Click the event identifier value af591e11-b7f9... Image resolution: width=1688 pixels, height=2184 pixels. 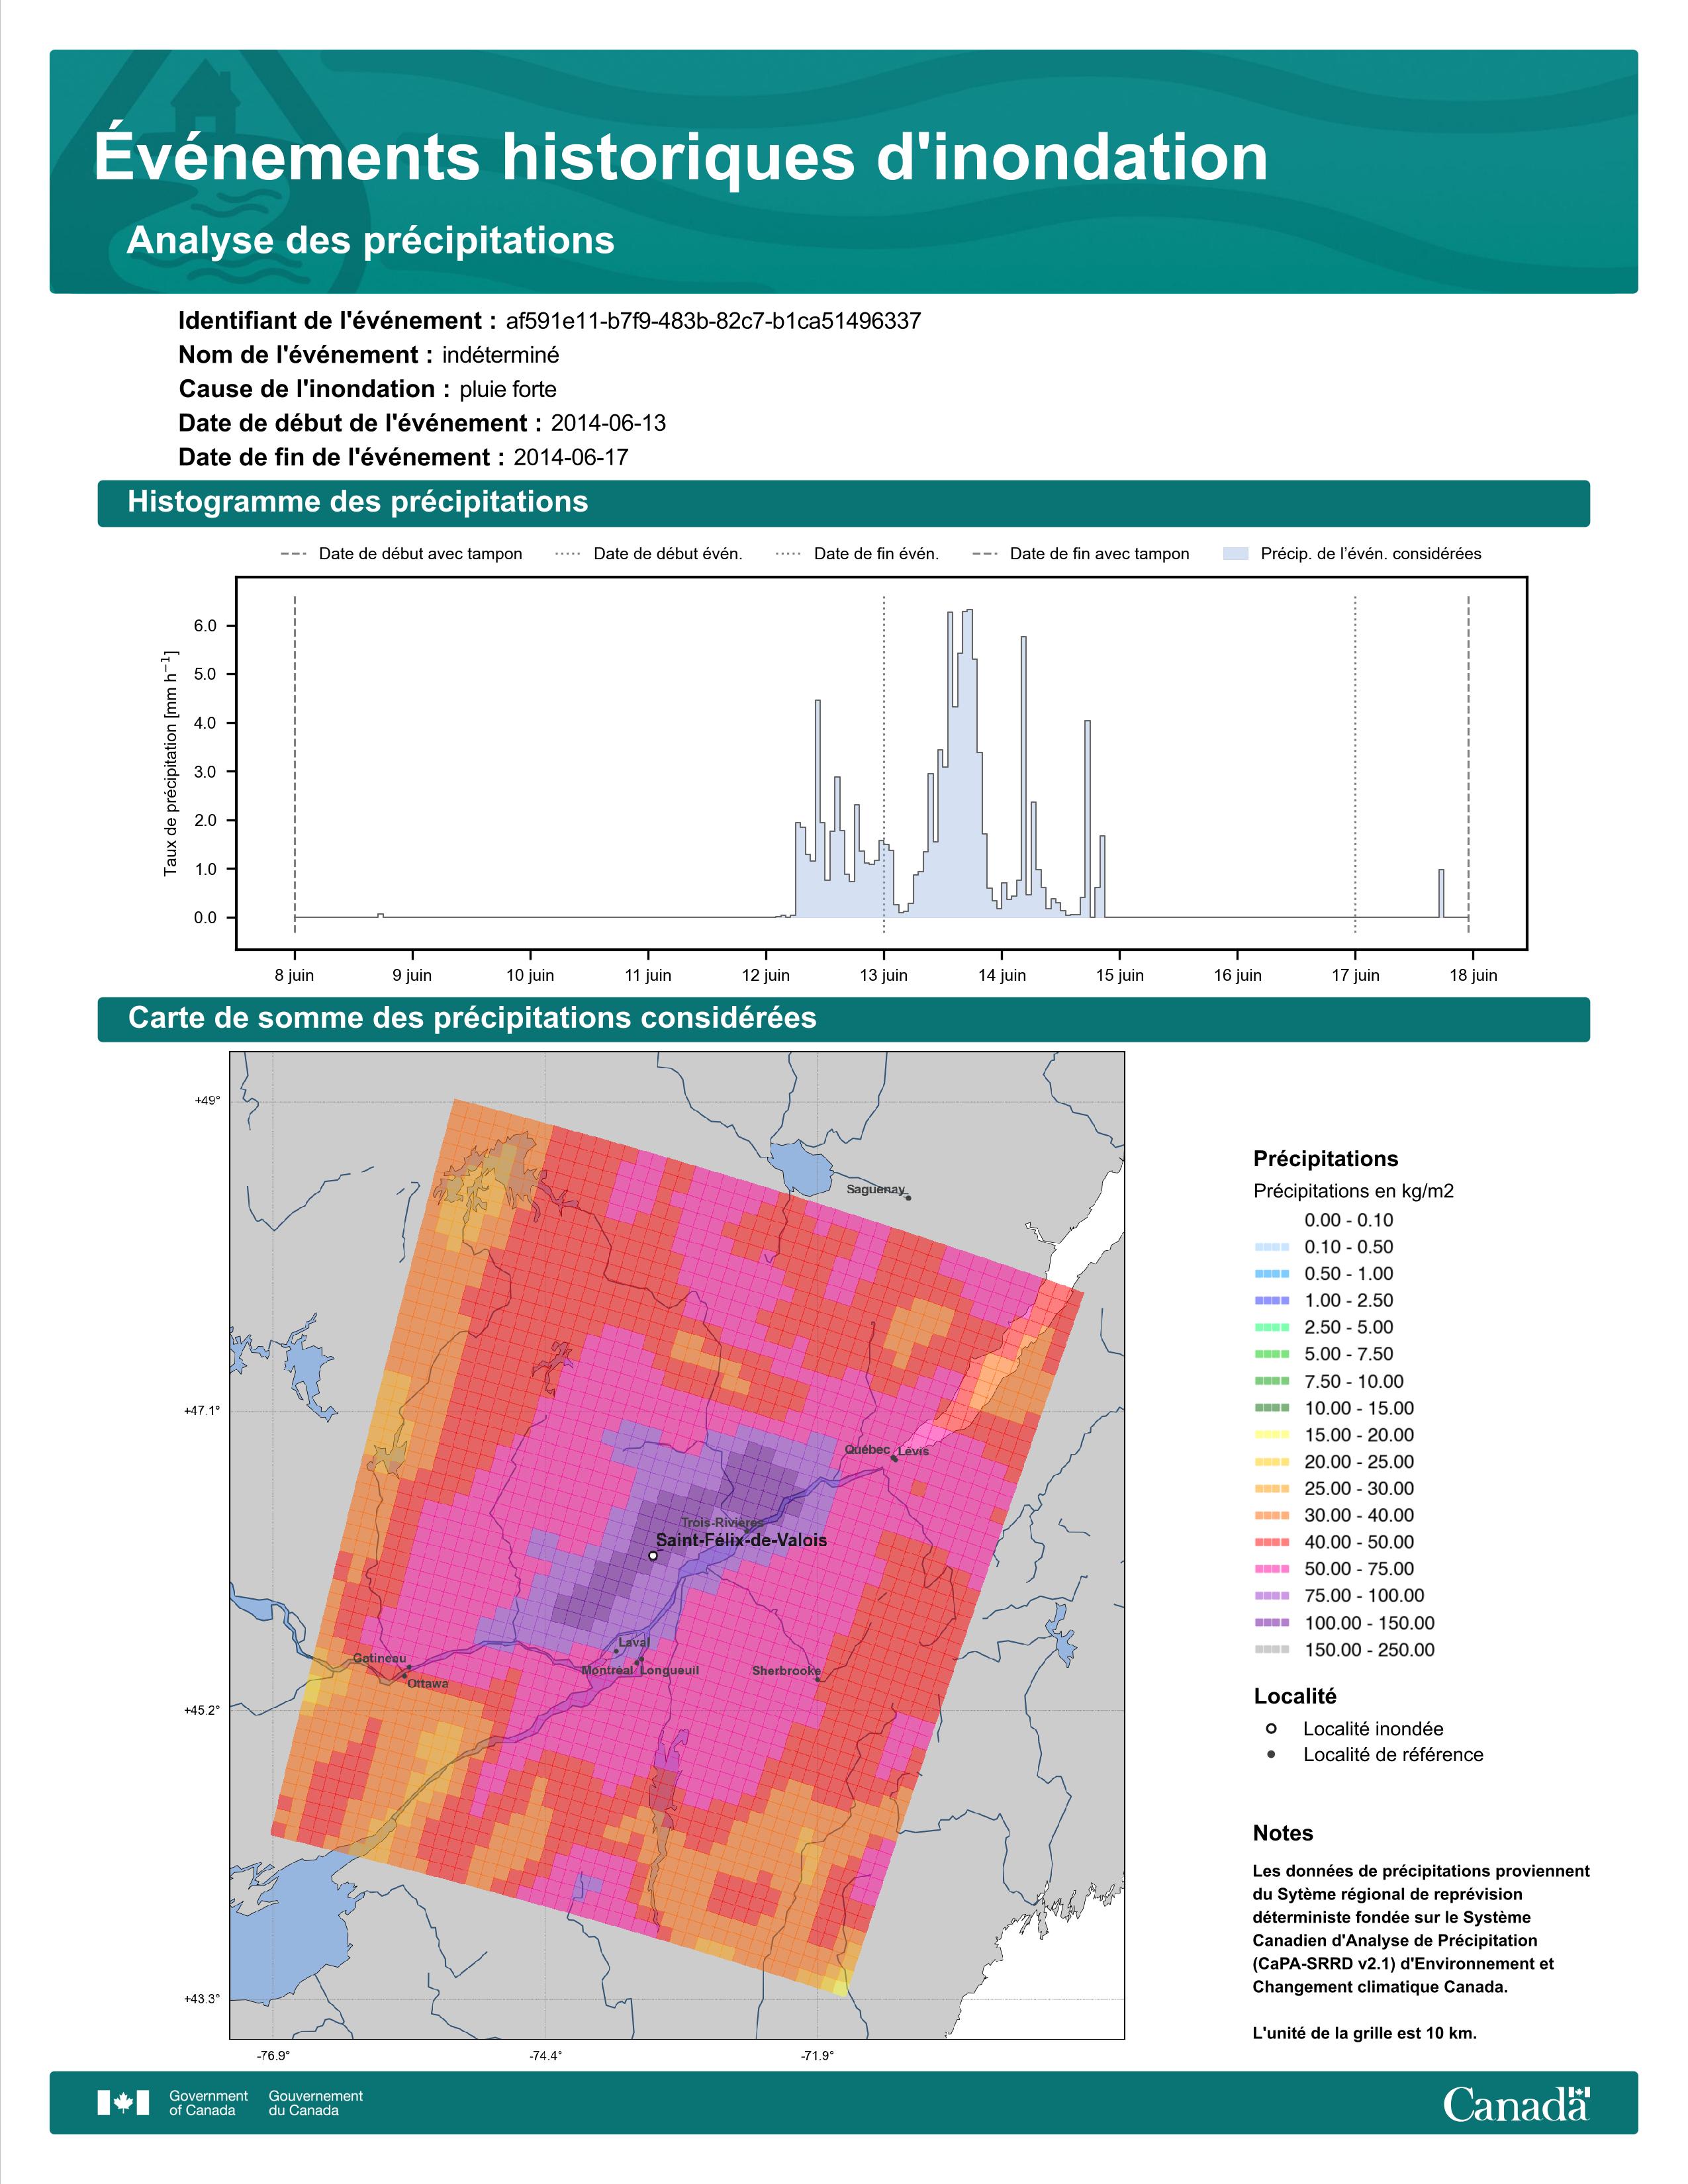point(713,321)
